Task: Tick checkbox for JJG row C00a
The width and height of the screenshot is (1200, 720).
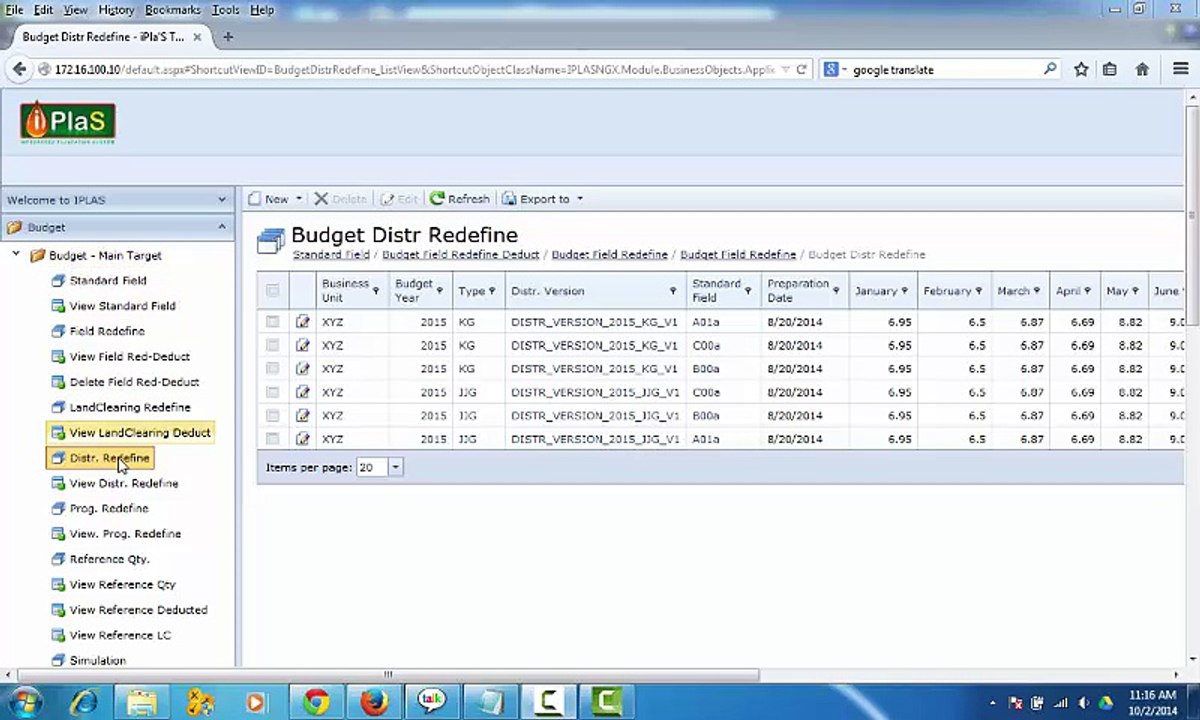Action: tap(272, 392)
